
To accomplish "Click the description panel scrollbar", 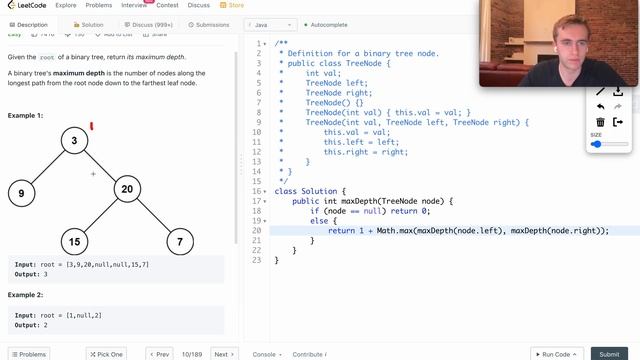I will (x=236, y=148).
